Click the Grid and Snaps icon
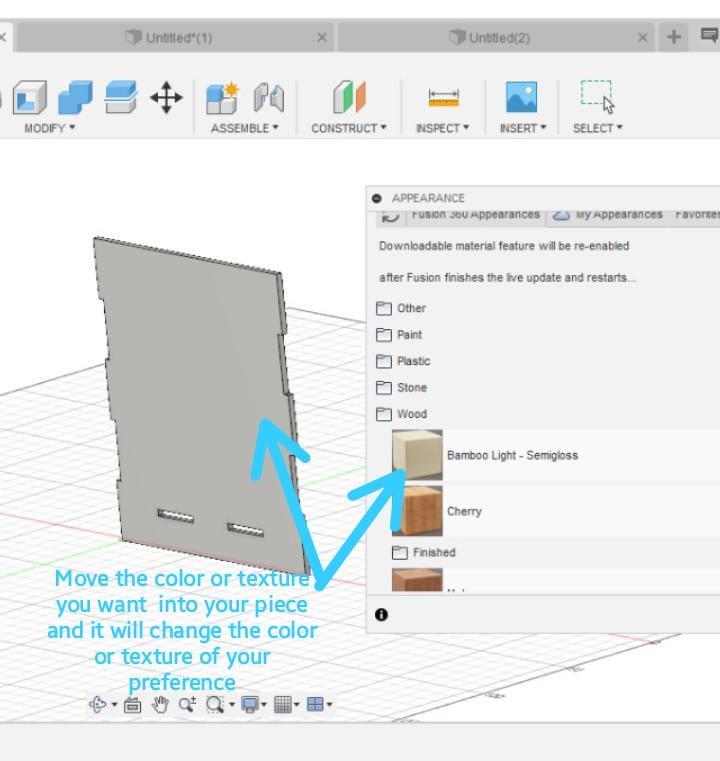Viewport: 720px width, 761px height. point(283,704)
